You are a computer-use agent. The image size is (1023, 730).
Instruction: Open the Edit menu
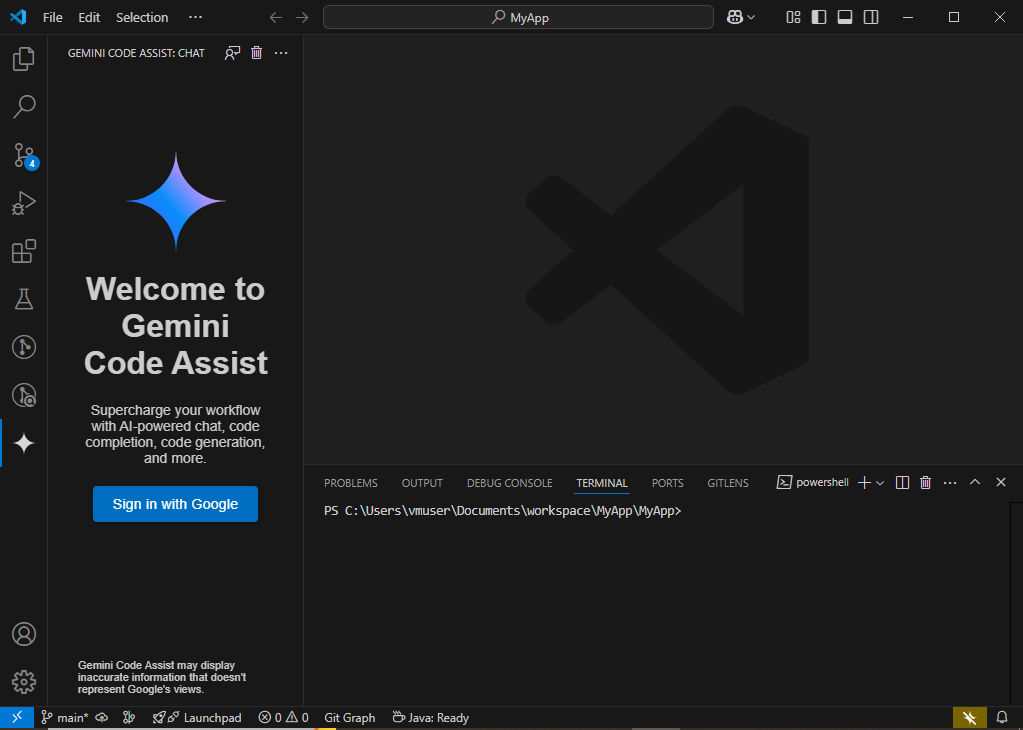point(89,18)
